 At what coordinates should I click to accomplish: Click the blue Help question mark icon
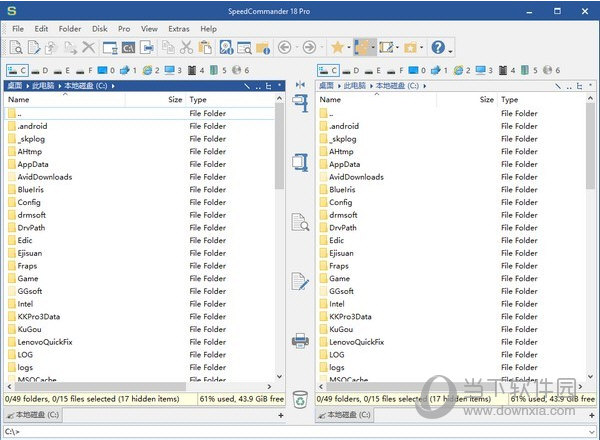(438, 47)
